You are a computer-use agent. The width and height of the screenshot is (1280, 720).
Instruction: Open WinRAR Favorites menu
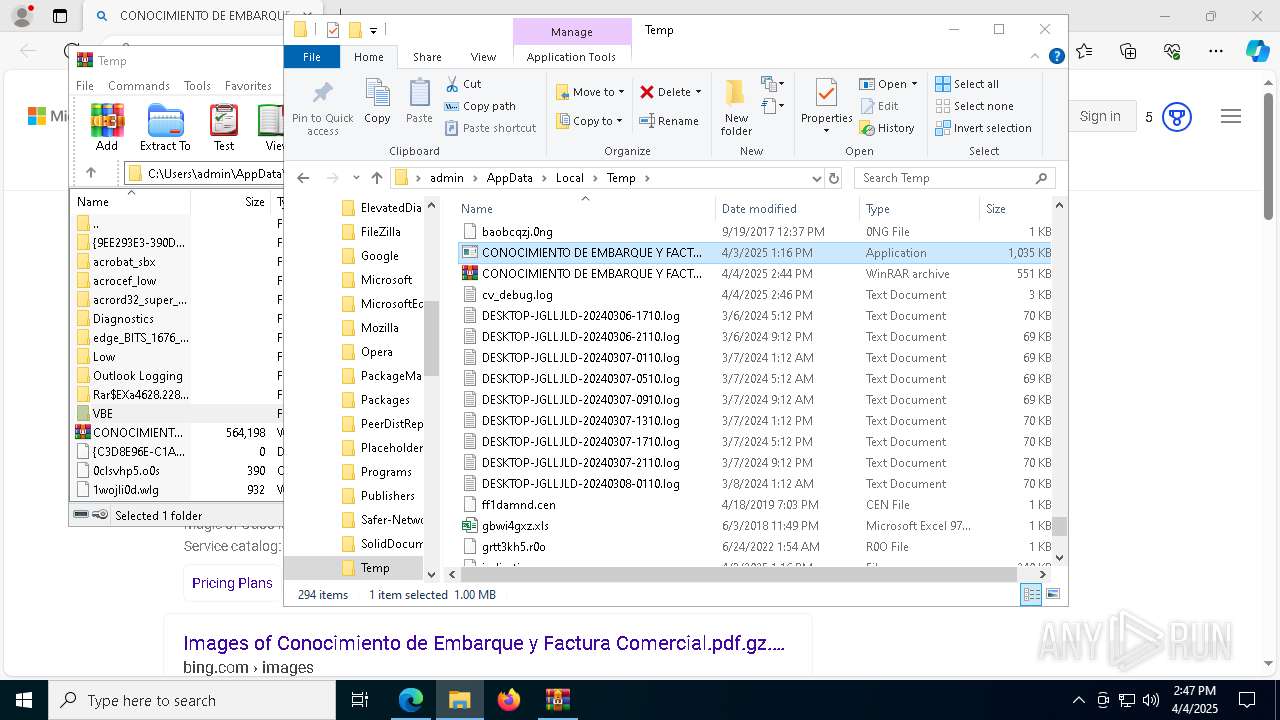[248, 86]
